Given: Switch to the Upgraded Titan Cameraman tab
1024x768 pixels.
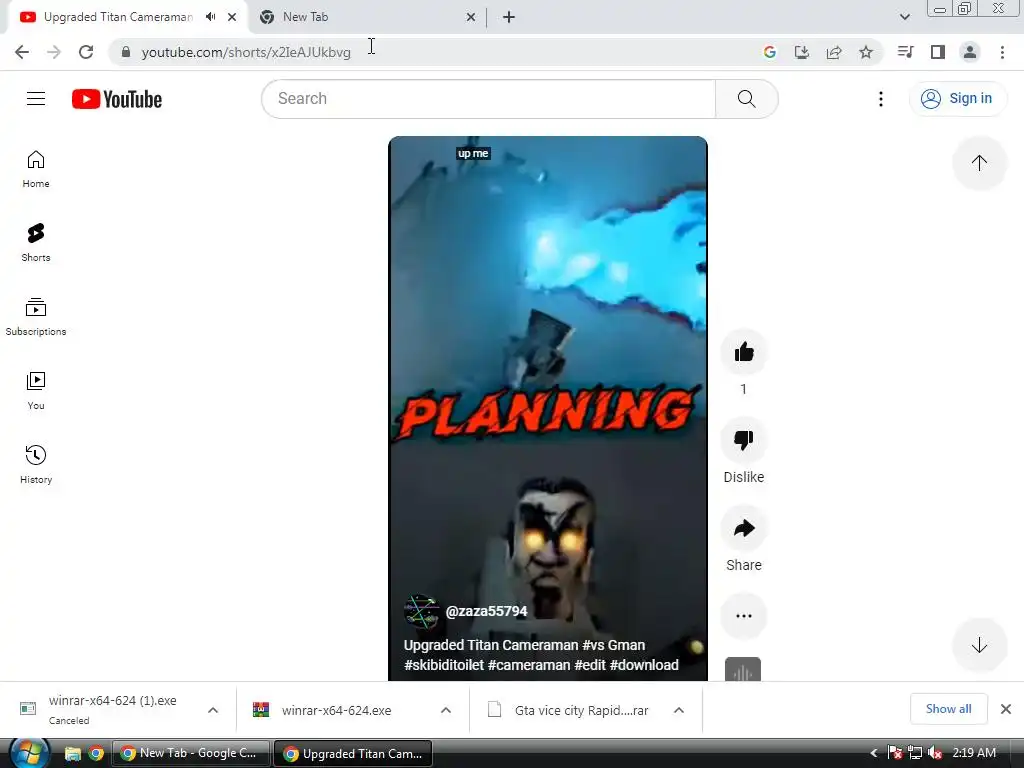Looking at the screenshot, I should tap(118, 17).
